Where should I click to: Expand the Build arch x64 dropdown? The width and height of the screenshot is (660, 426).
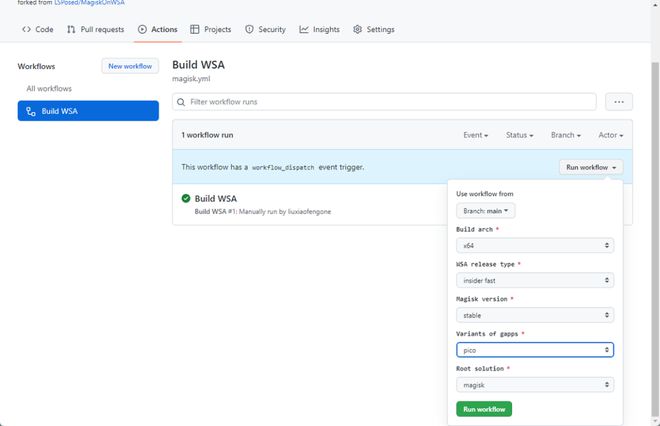tap(534, 245)
